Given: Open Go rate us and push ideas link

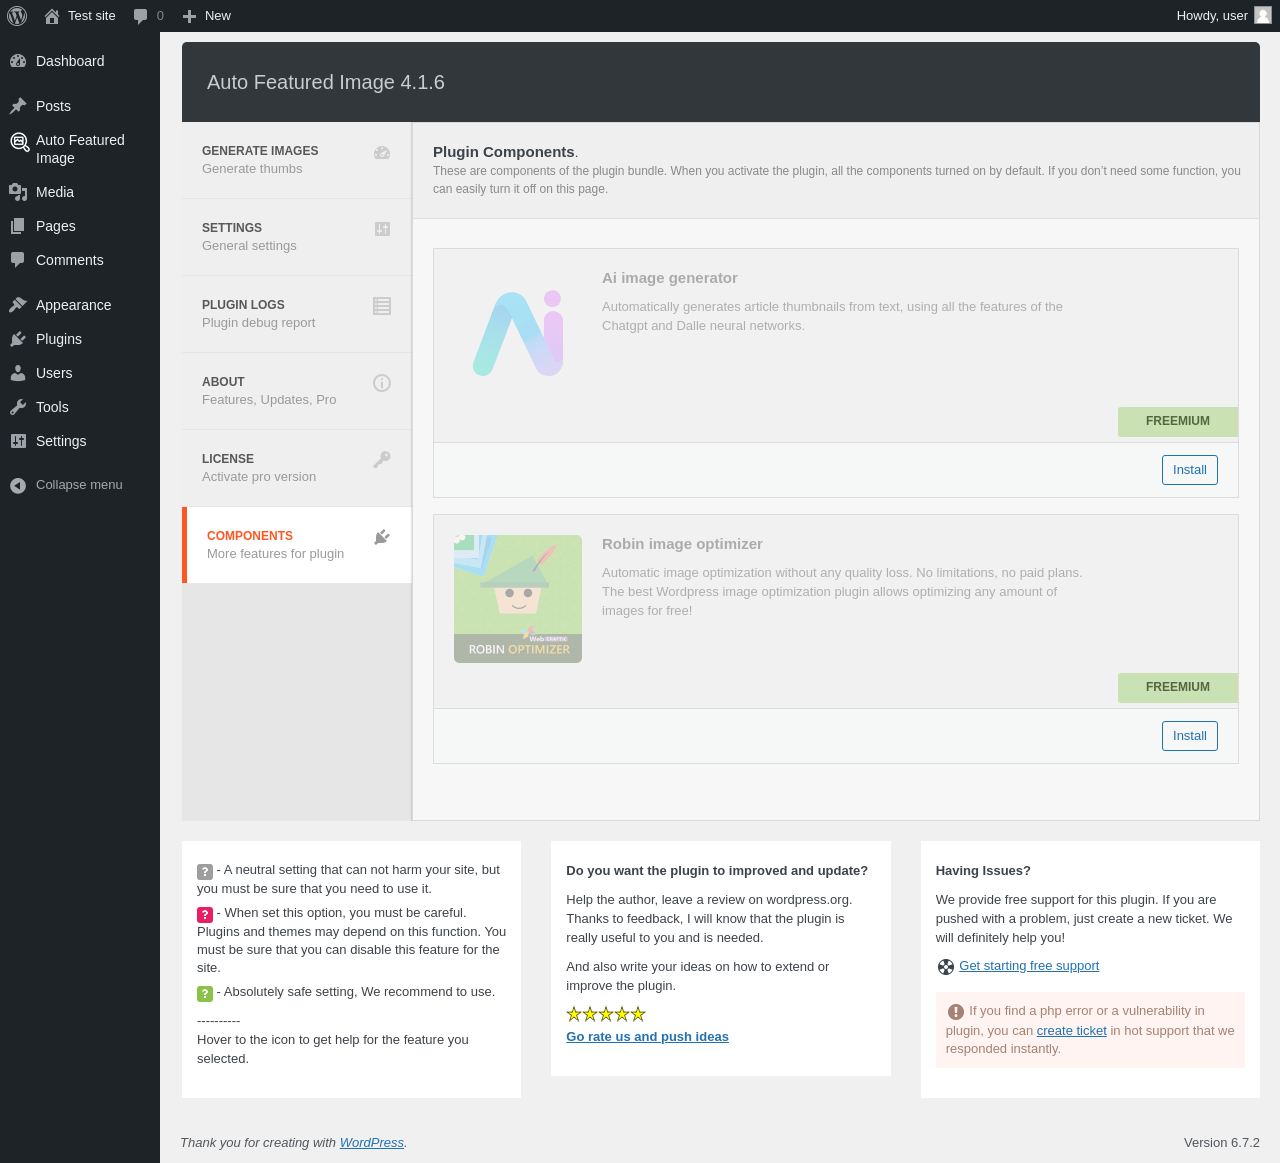Looking at the screenshot, I should pos(647,1037).
